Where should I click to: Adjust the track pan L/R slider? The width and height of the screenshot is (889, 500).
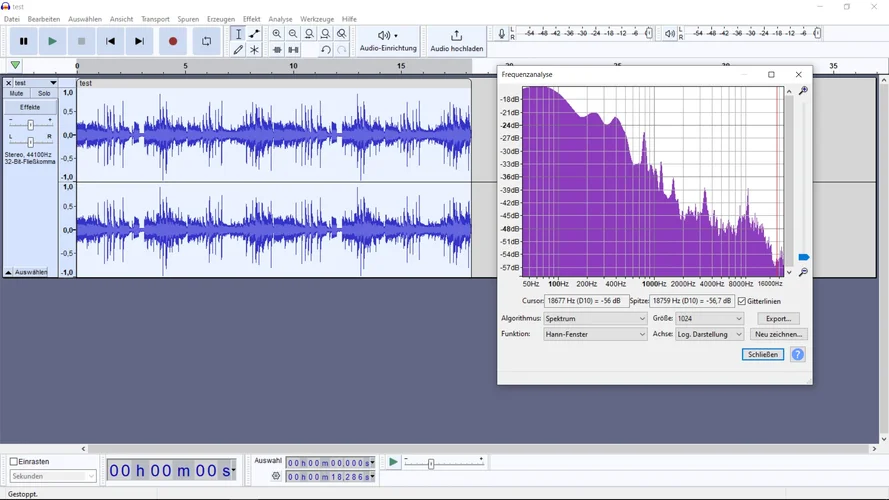(x=31, y=142)
